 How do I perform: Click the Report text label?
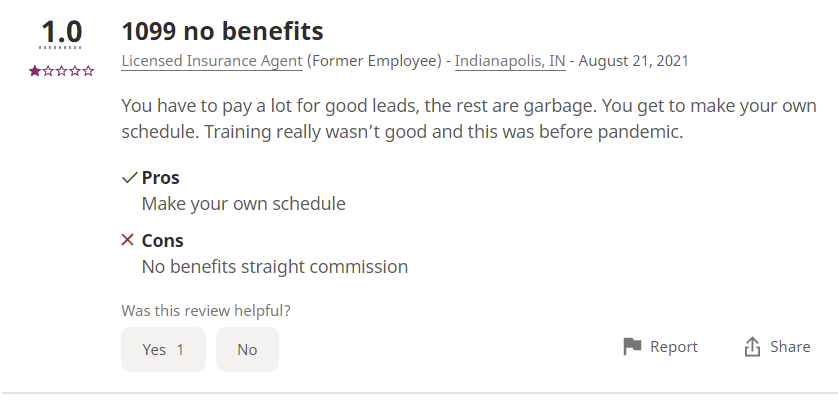(674, 347)
